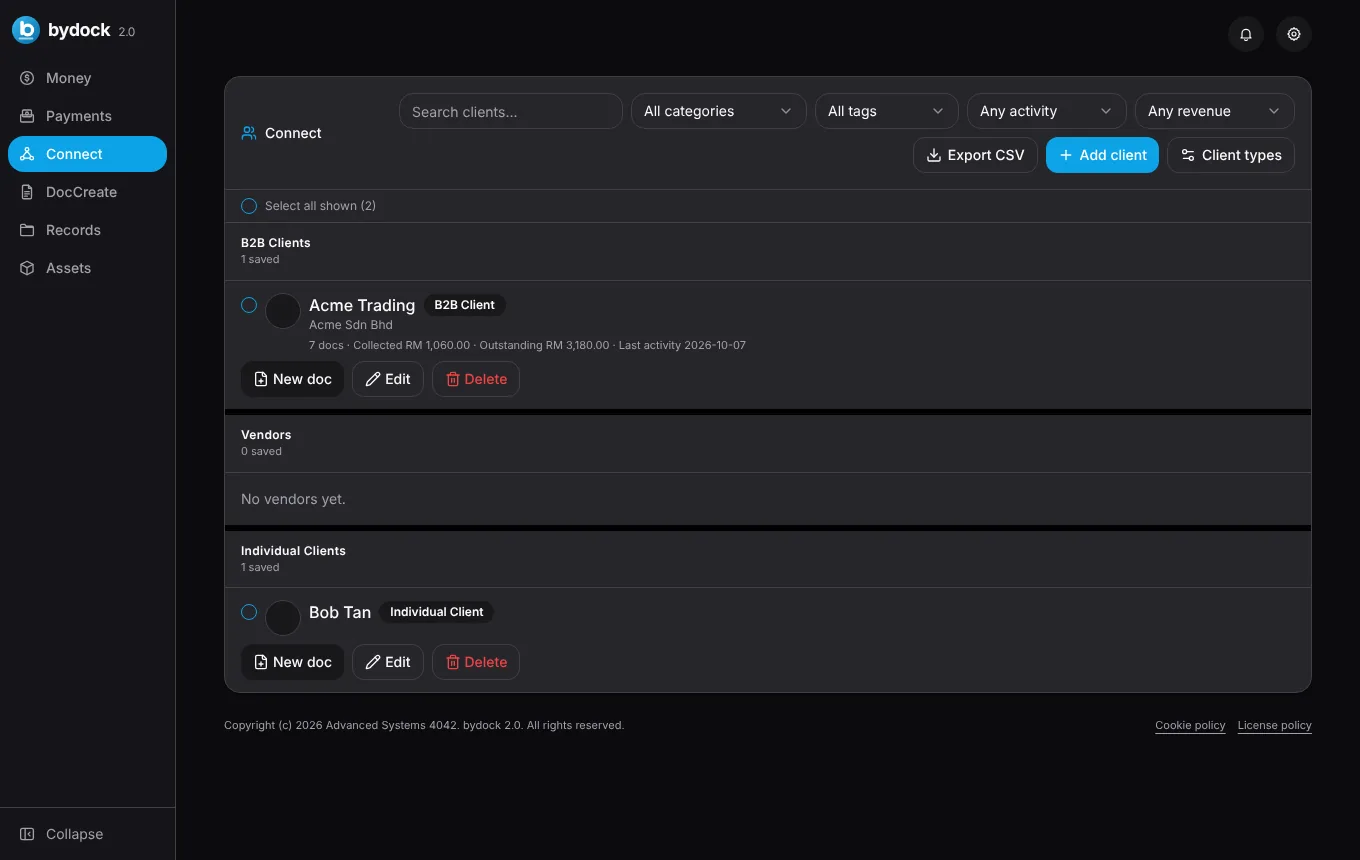
Task: Open DocCreate from sidebar
Action: 87,192
